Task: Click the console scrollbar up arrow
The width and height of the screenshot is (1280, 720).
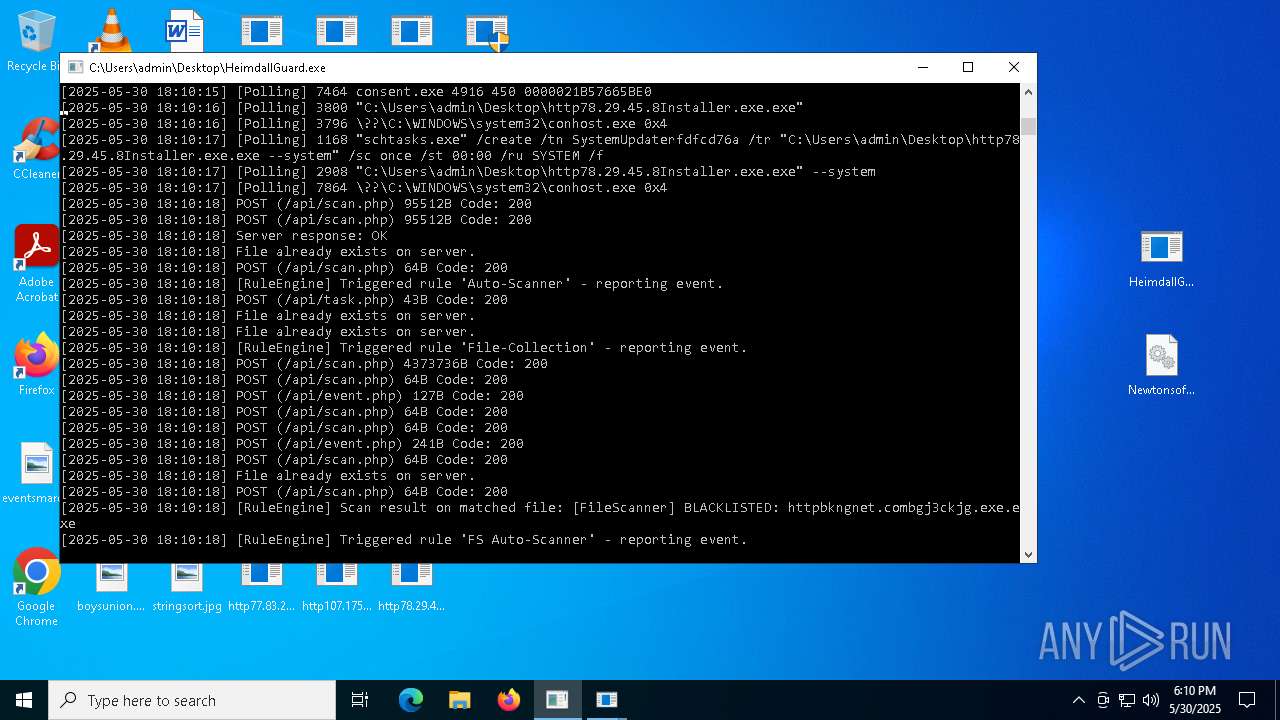Action: (1028, 92)
